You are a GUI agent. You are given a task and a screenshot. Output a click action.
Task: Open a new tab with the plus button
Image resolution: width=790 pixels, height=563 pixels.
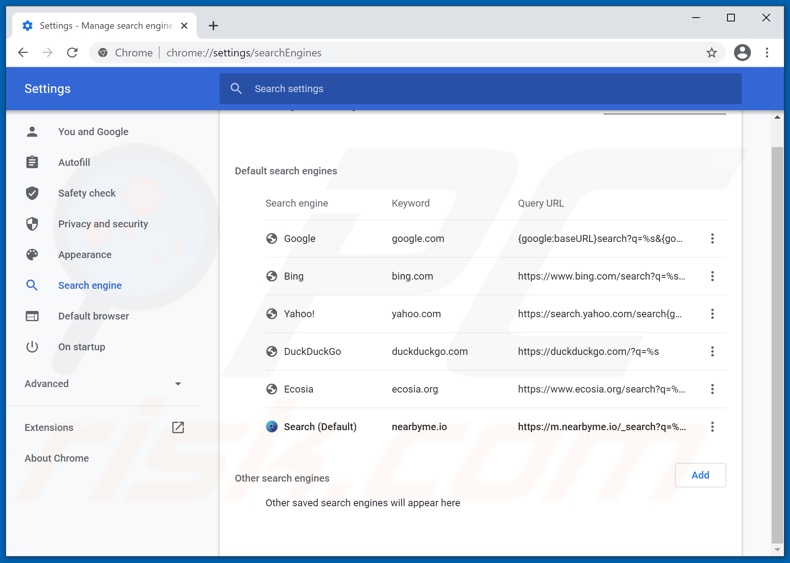(213, 26)
